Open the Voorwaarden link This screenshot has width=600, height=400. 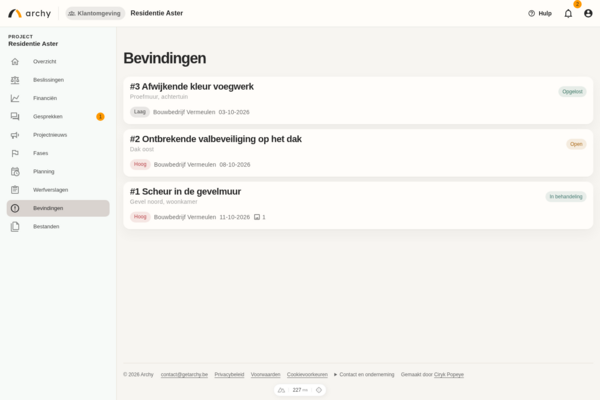click(x=266, y=374)
